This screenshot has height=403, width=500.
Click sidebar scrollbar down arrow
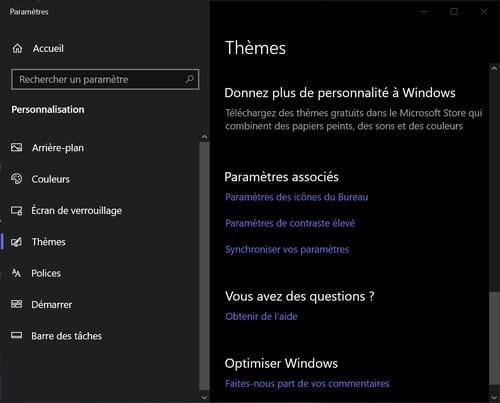point(204,397)
